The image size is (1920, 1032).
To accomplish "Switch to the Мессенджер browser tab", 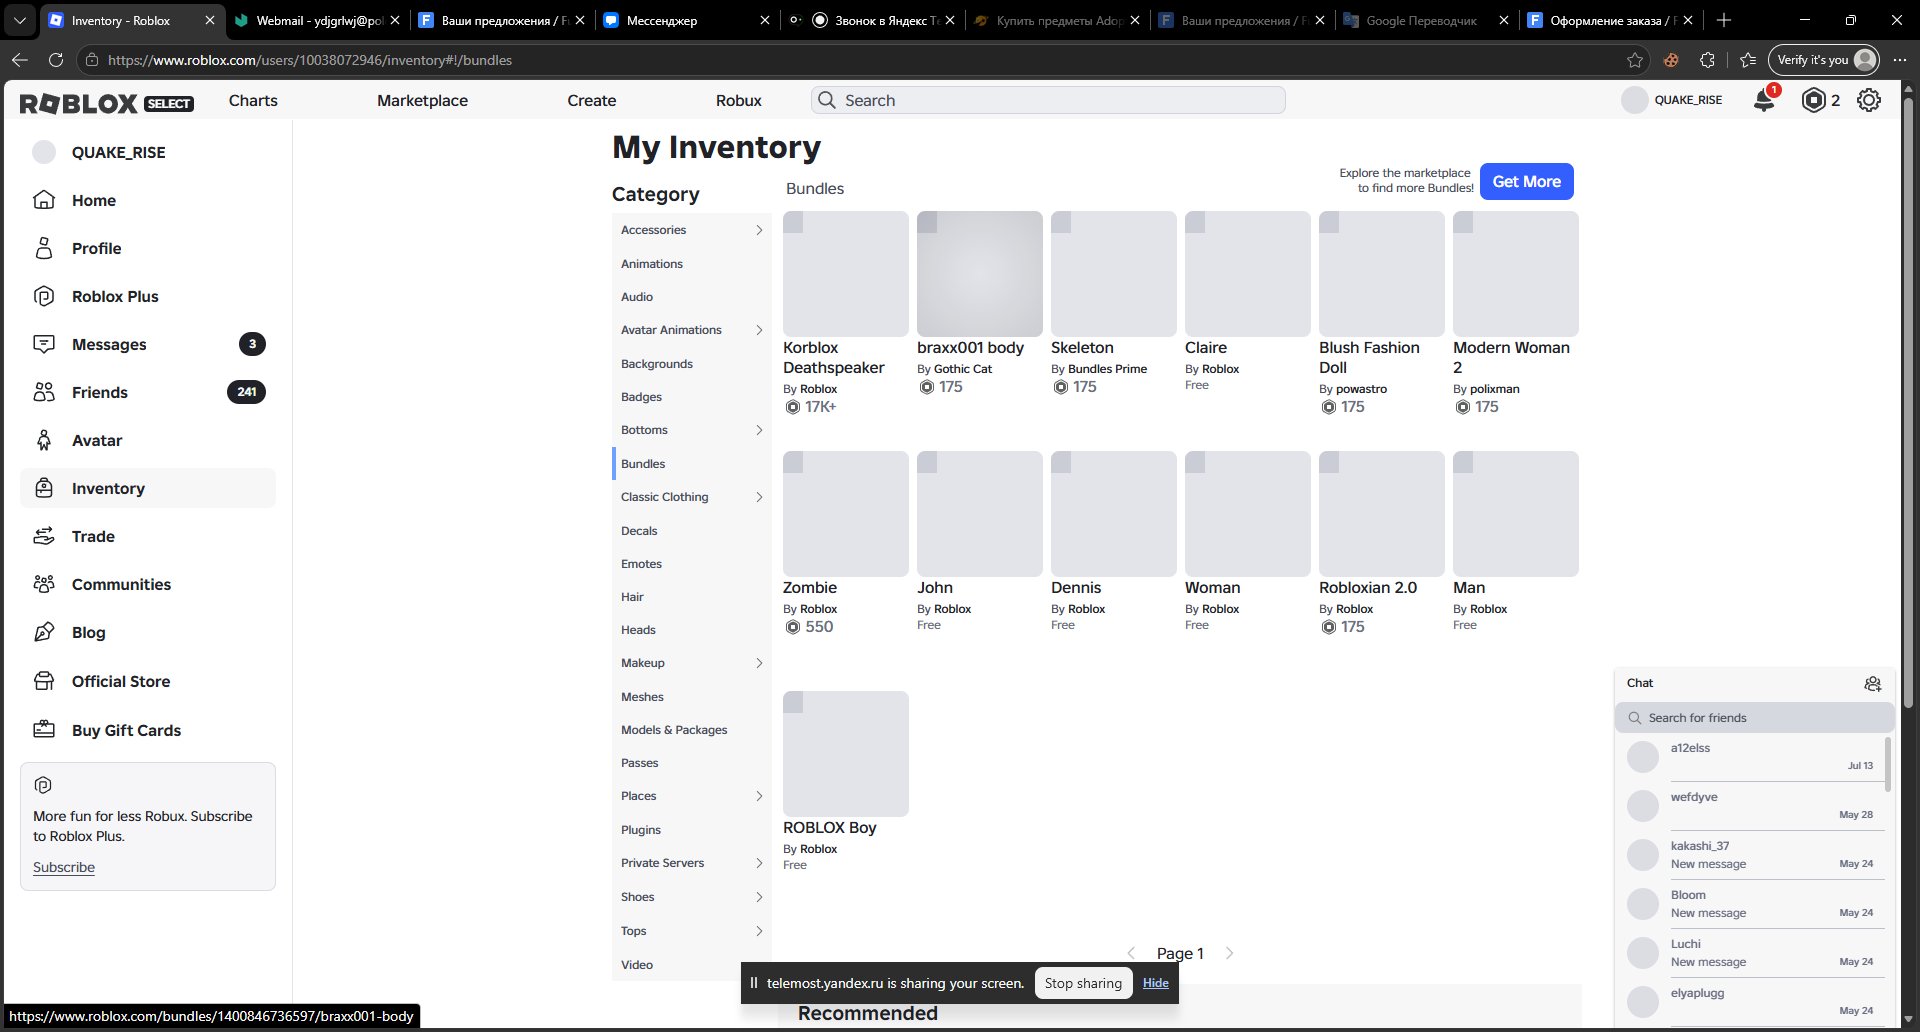I will point(685,20).
